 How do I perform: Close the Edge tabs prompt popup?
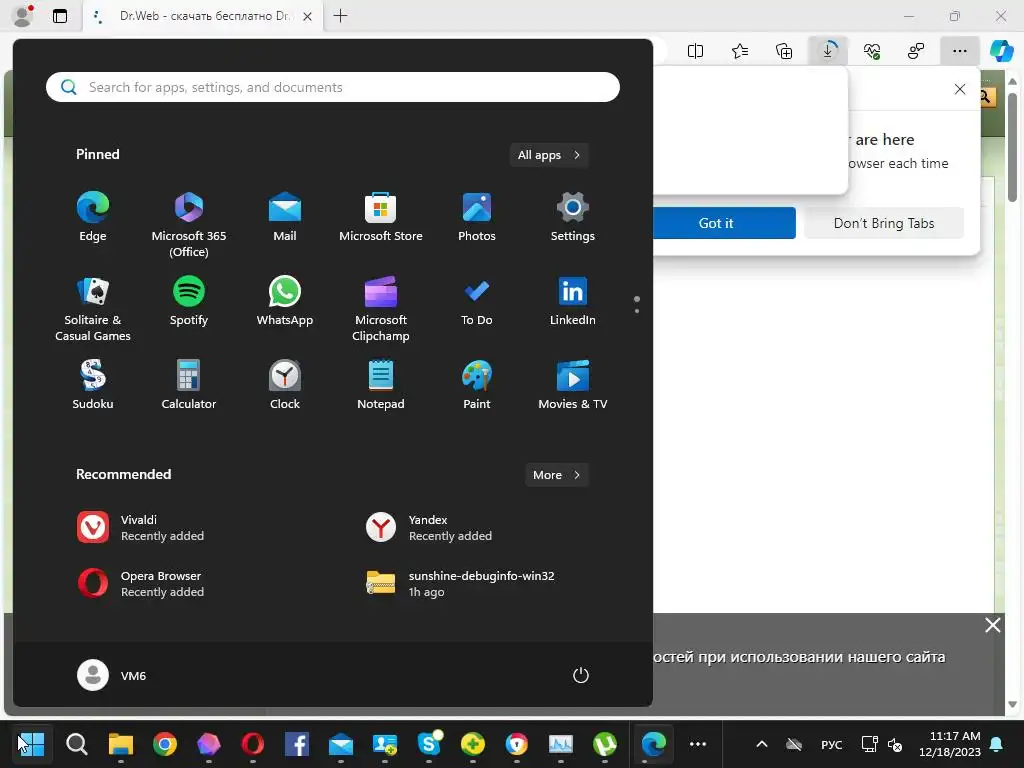960,89
